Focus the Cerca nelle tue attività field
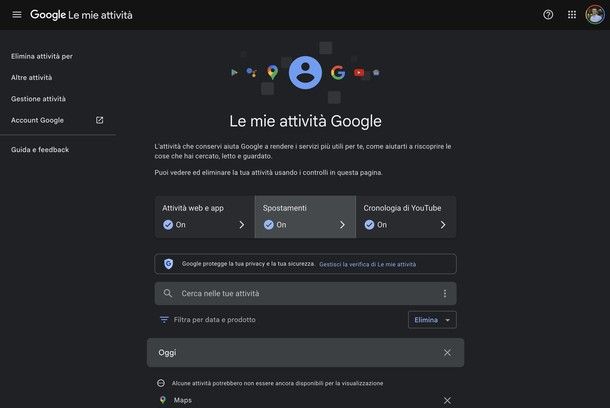The height and width of the screenshot is (408, 610). [305, 294]
